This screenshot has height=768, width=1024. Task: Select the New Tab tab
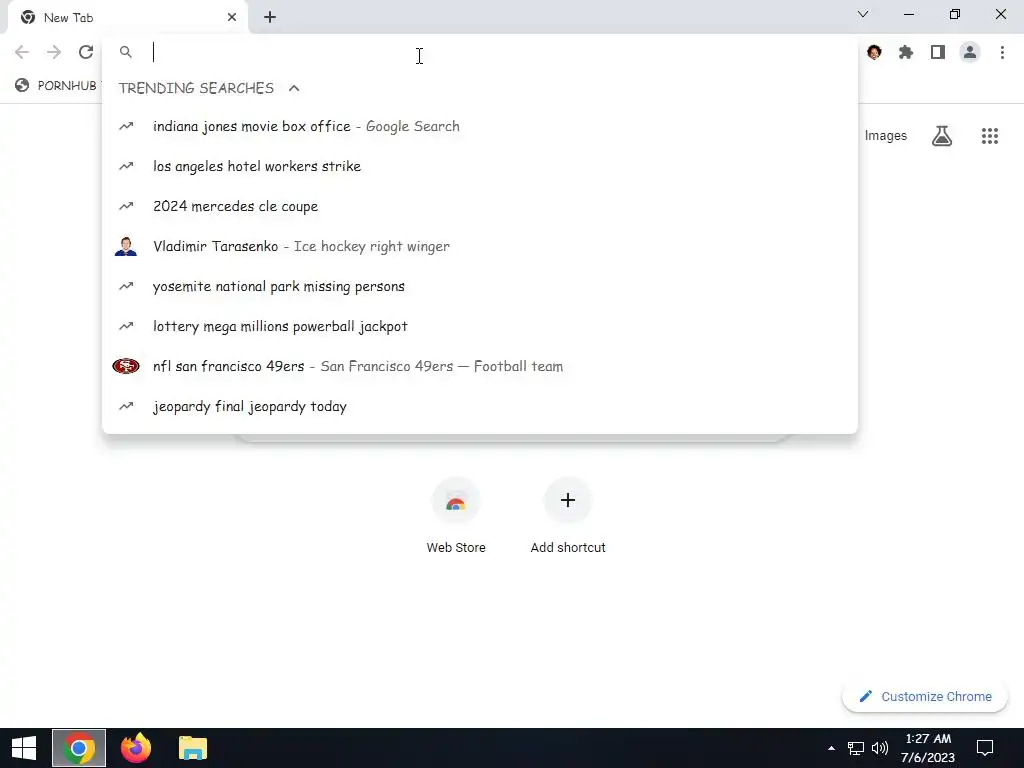pos(128,18)
